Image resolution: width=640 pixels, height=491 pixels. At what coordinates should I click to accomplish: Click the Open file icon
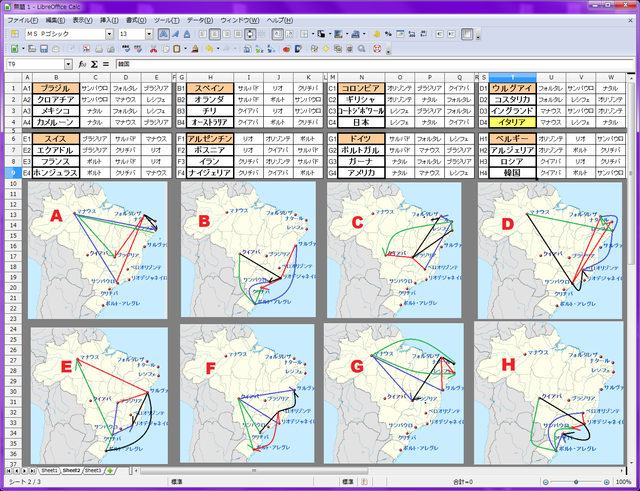(x=32, y=49)
